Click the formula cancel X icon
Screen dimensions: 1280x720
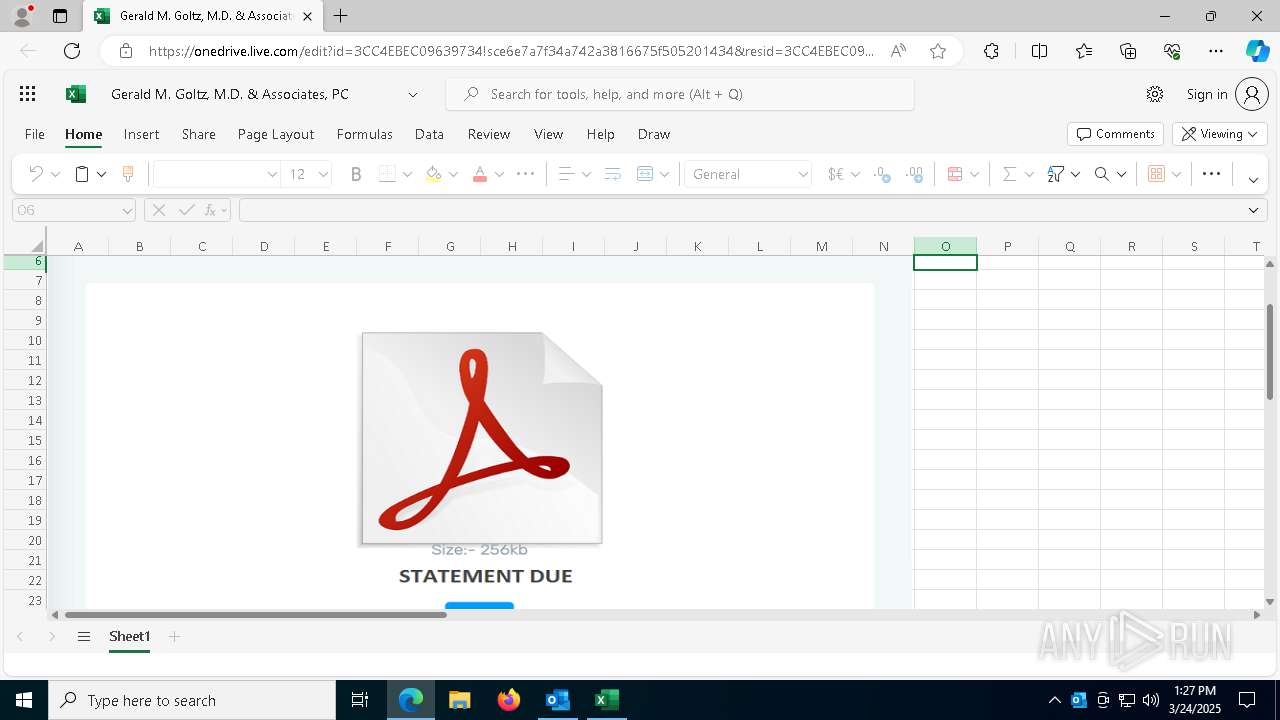[158, 210]
